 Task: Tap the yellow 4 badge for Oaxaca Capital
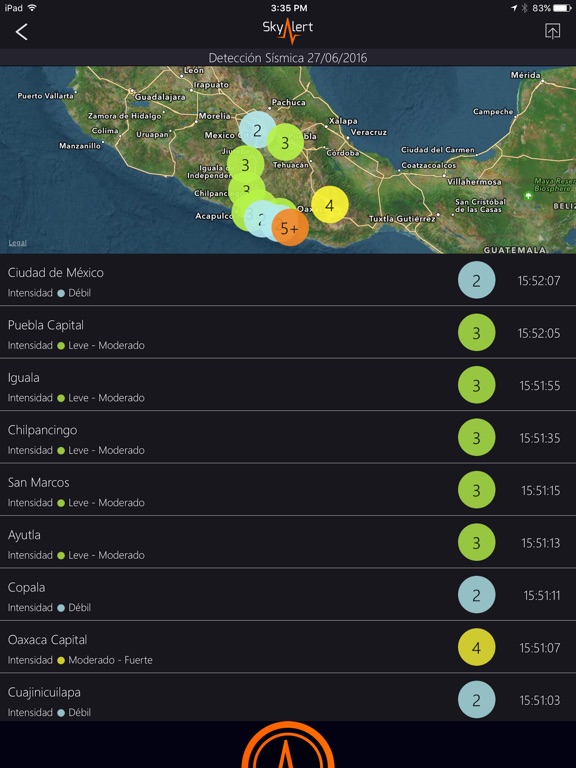click(476, 647)
